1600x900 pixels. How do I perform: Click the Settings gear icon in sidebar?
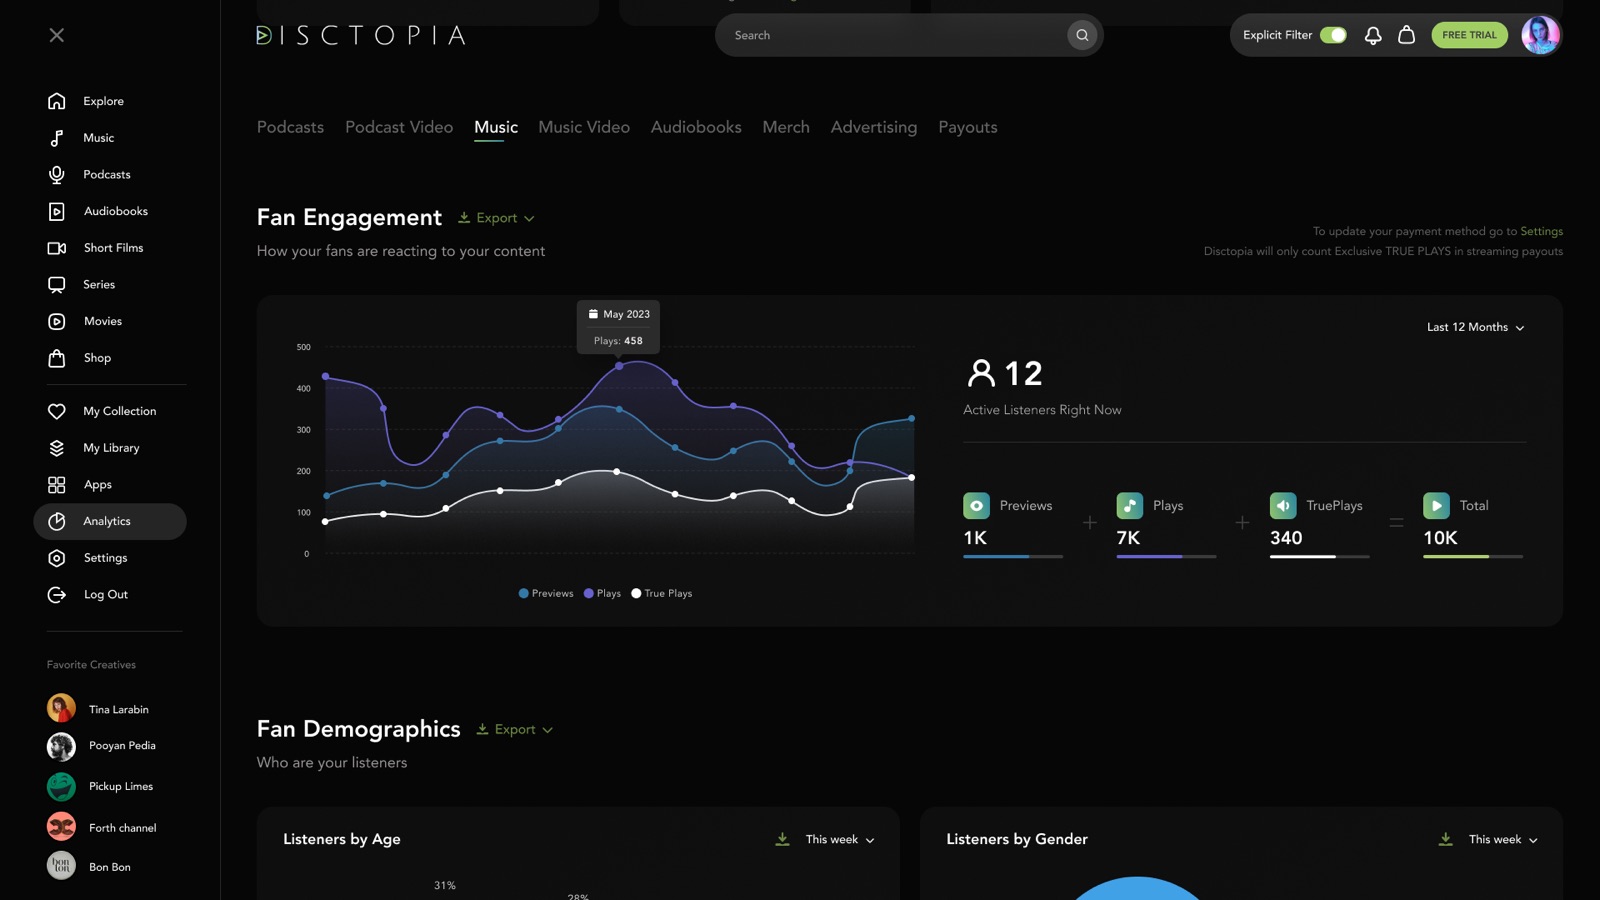click(57, 558)
